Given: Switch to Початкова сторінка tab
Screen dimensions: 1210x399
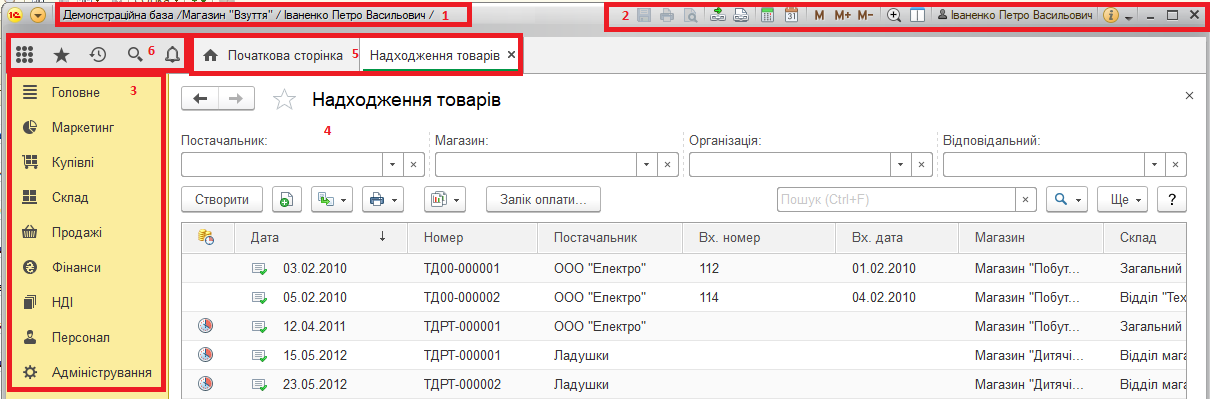Looking at the screenshot, I should tap(275, 55).
